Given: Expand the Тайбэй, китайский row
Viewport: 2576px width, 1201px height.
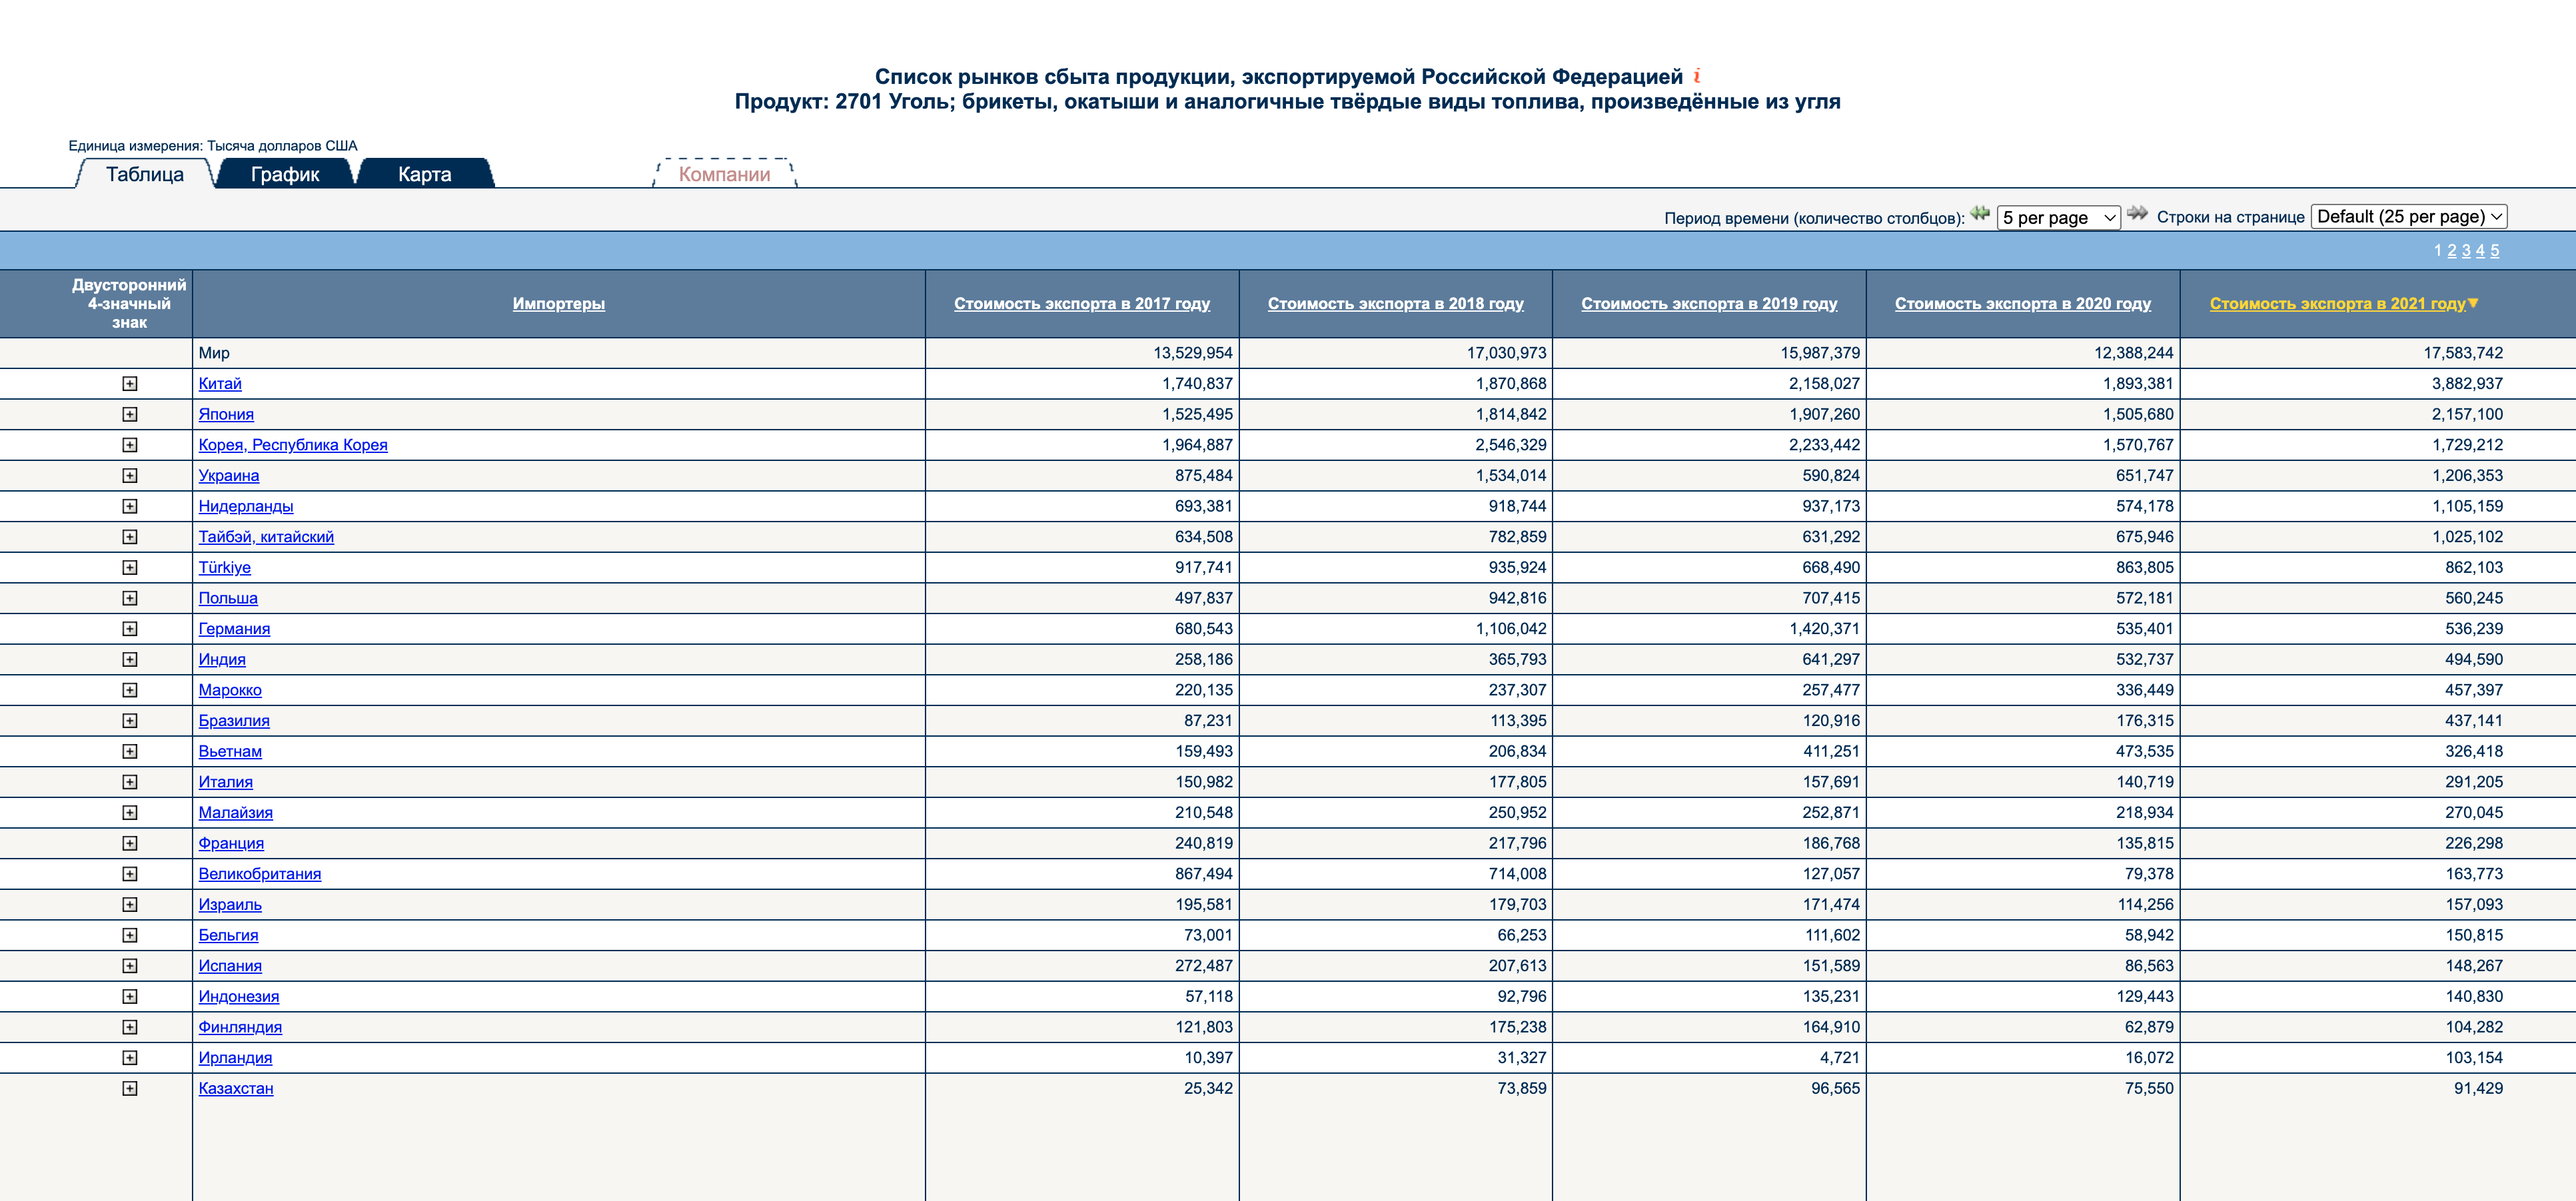Looking at the screenshot, I should coord(130,537).
